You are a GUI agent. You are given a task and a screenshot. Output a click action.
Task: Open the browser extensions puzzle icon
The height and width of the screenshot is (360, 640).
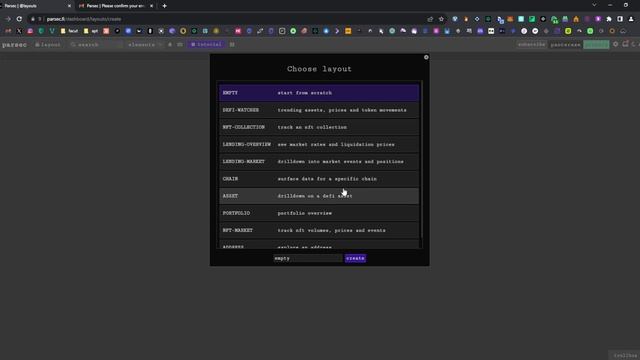pyautogui.click(x=609, y=19)
